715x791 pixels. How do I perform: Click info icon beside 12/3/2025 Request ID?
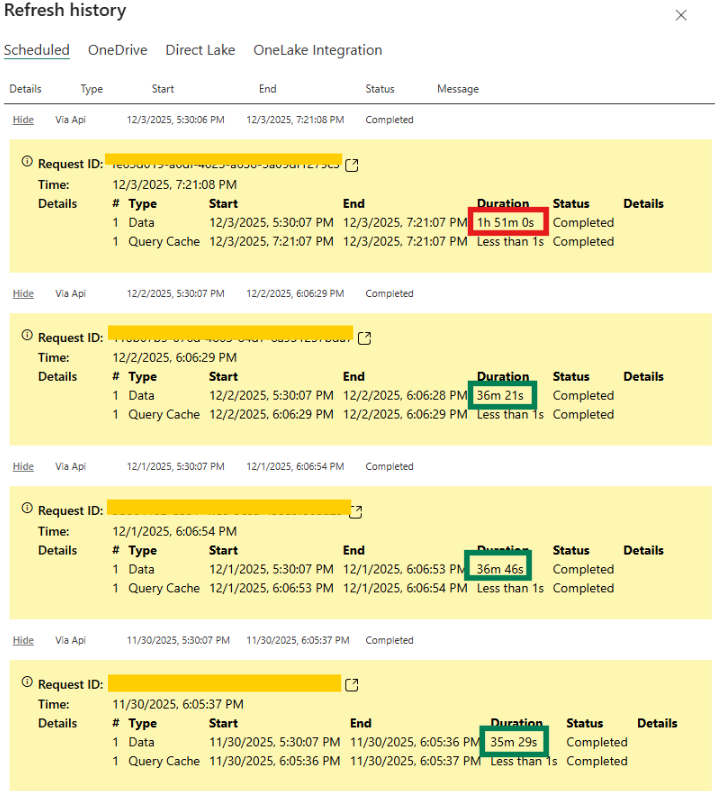coord(27,161)
